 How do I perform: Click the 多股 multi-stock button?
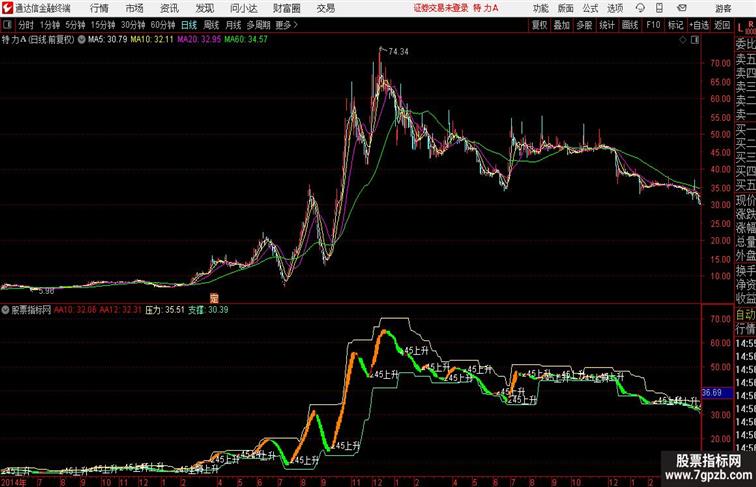pos(584,25)
